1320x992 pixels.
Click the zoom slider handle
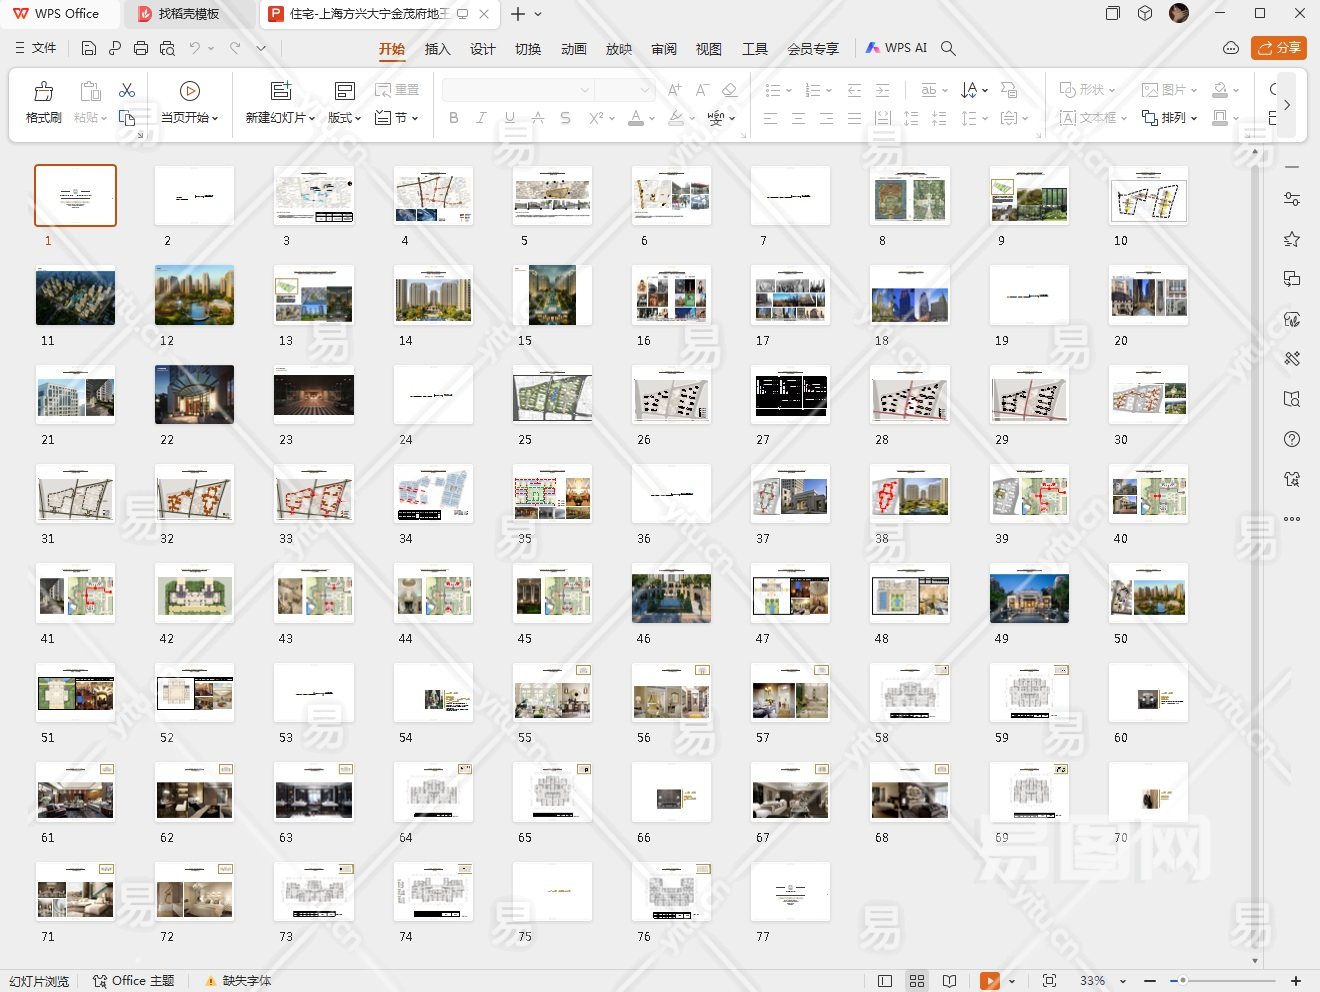coord(1182,981)
